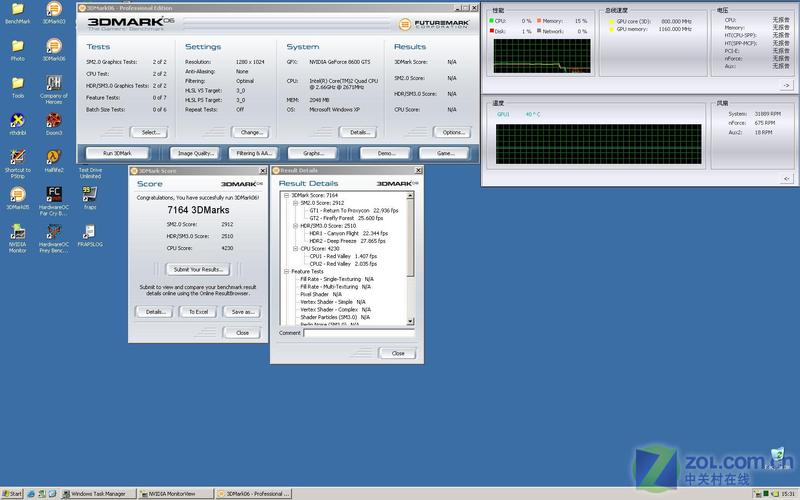This screenshot has height=500, width=800.
Task: Open the Doom3 desktop shortcut
Action: [x=54, y=124]
